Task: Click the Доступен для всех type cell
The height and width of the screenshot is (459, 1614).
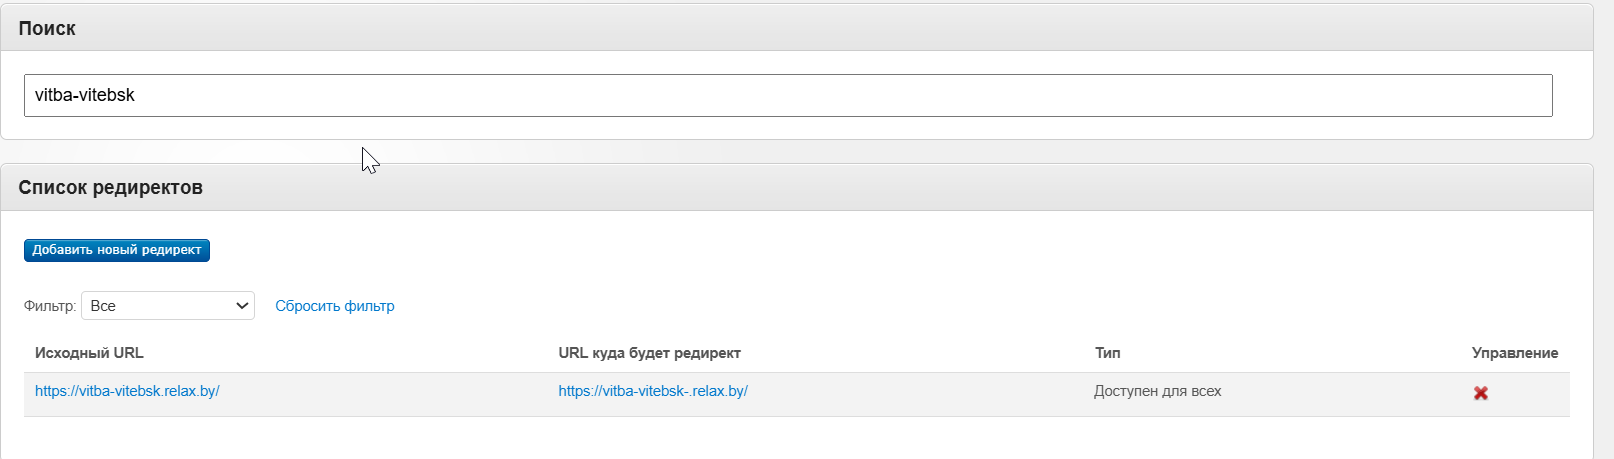Action: [x=1158, y=391]
